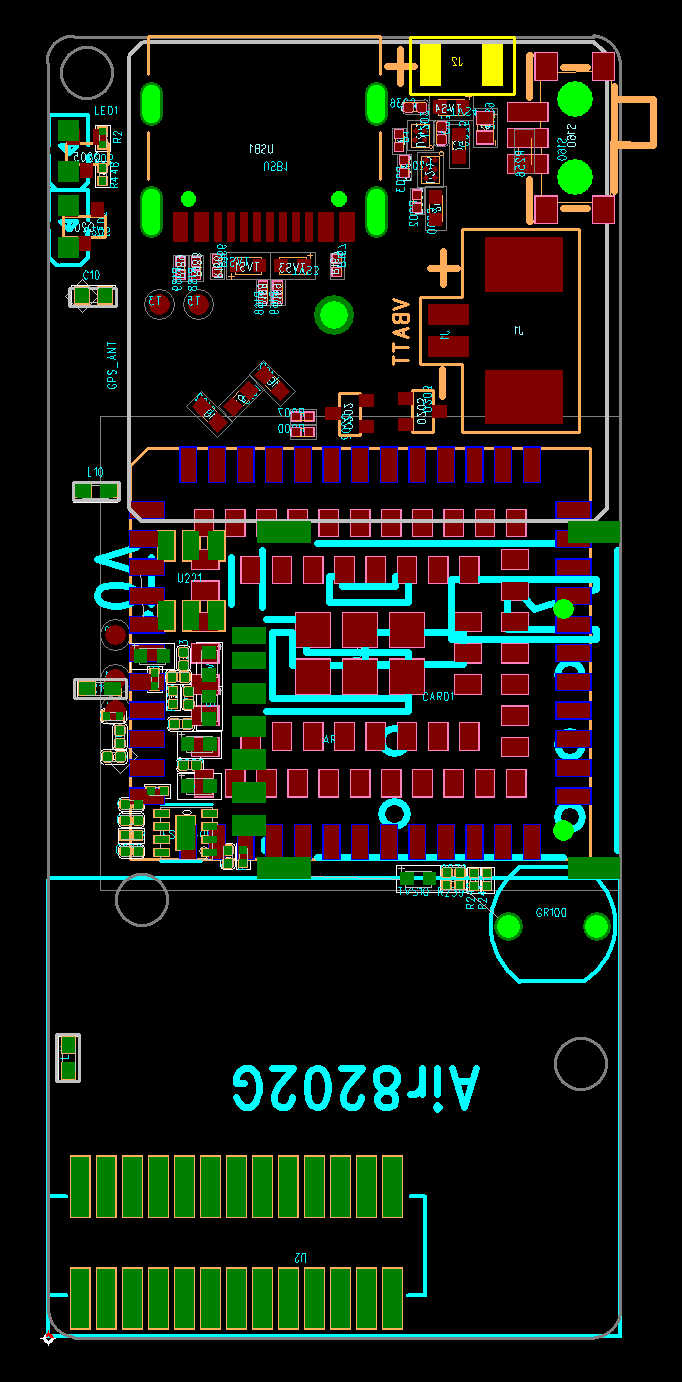Image resolution: width=682 pixels, height=1382 pixels.
Task: Click the TVS3 component footprint
Action: point(293,266)
